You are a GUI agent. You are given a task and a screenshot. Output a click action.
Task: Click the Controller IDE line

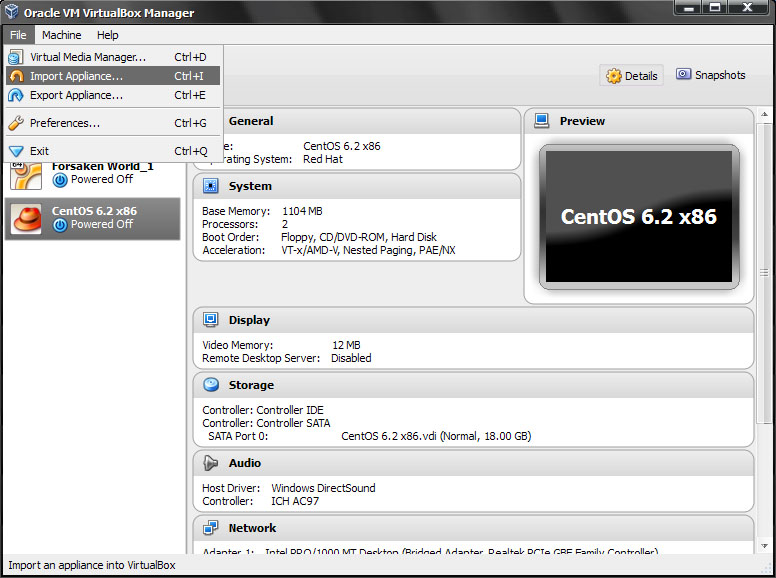coord(263,410)
